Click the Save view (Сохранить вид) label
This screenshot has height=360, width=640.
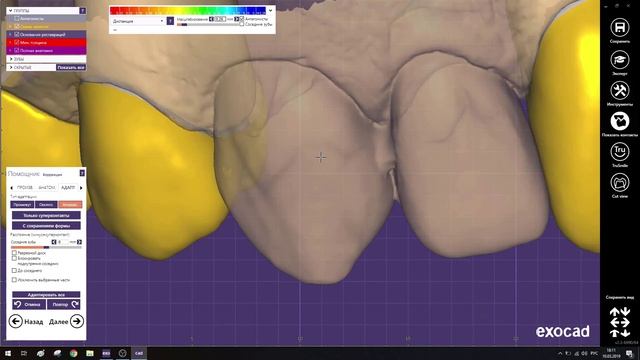point(620,298)
